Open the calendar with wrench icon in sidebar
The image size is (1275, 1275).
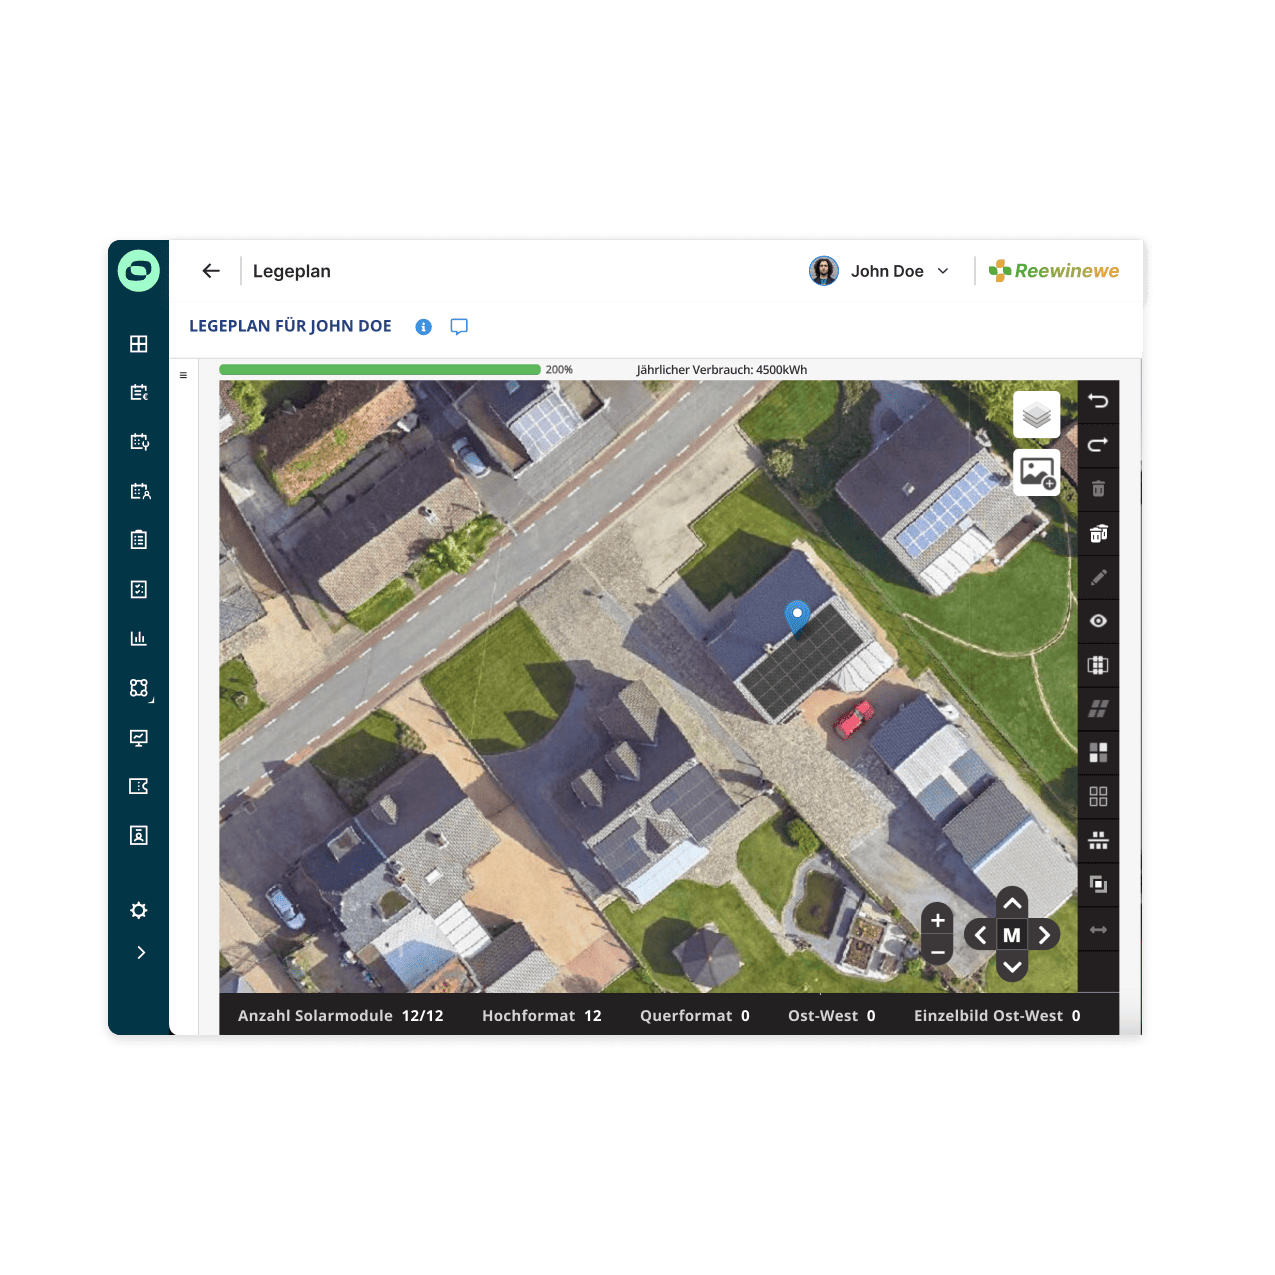tap(138, 441)
